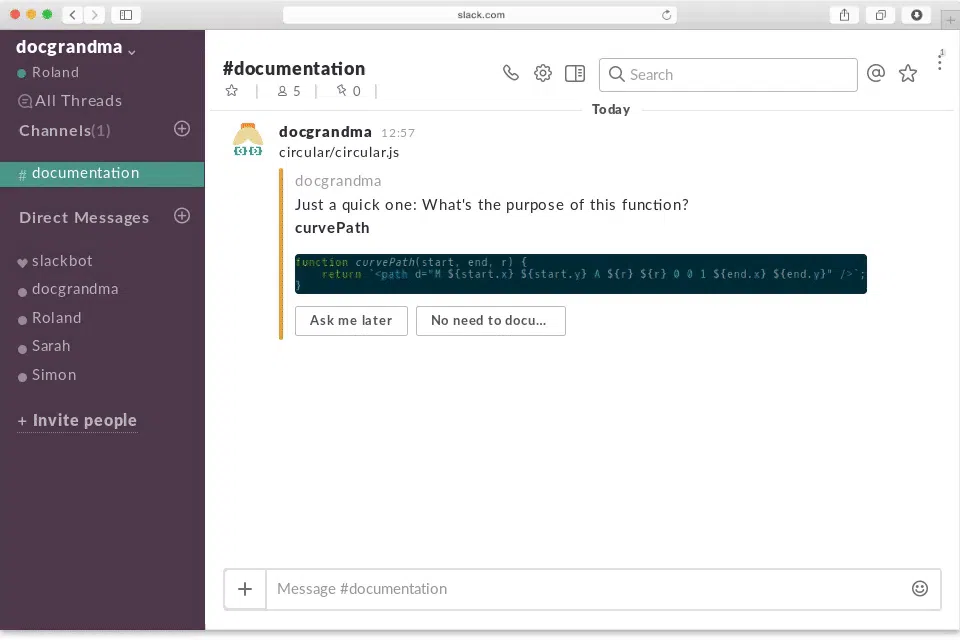Open the Direct Messages heading
Viewport: 960px width, 640px height.
click(84, 217)
